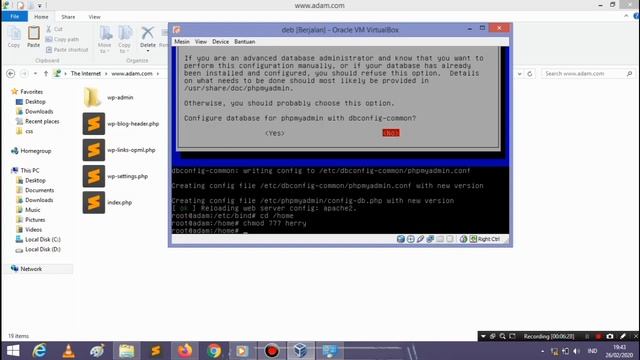640x360 pixels.
Task: Open the address bar history dropdown
Action: coord(520,74)
